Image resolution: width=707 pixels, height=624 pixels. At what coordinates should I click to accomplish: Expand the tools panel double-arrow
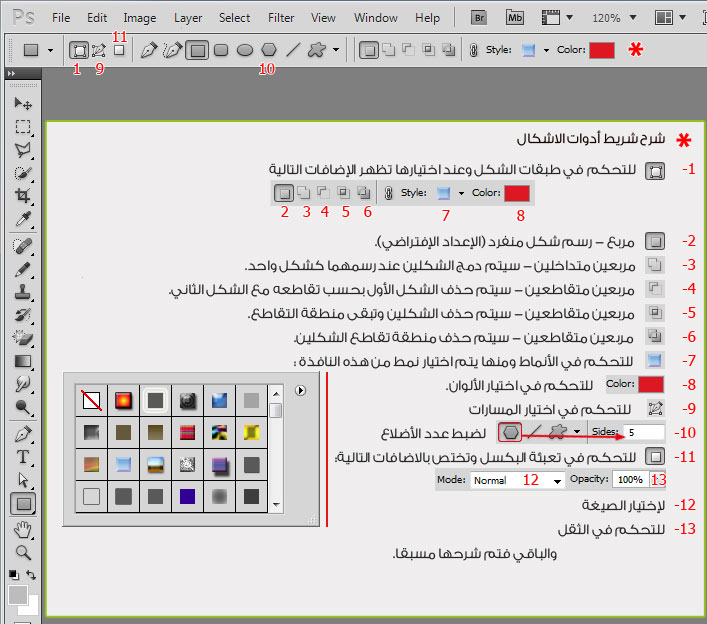(x=12, y=73)
